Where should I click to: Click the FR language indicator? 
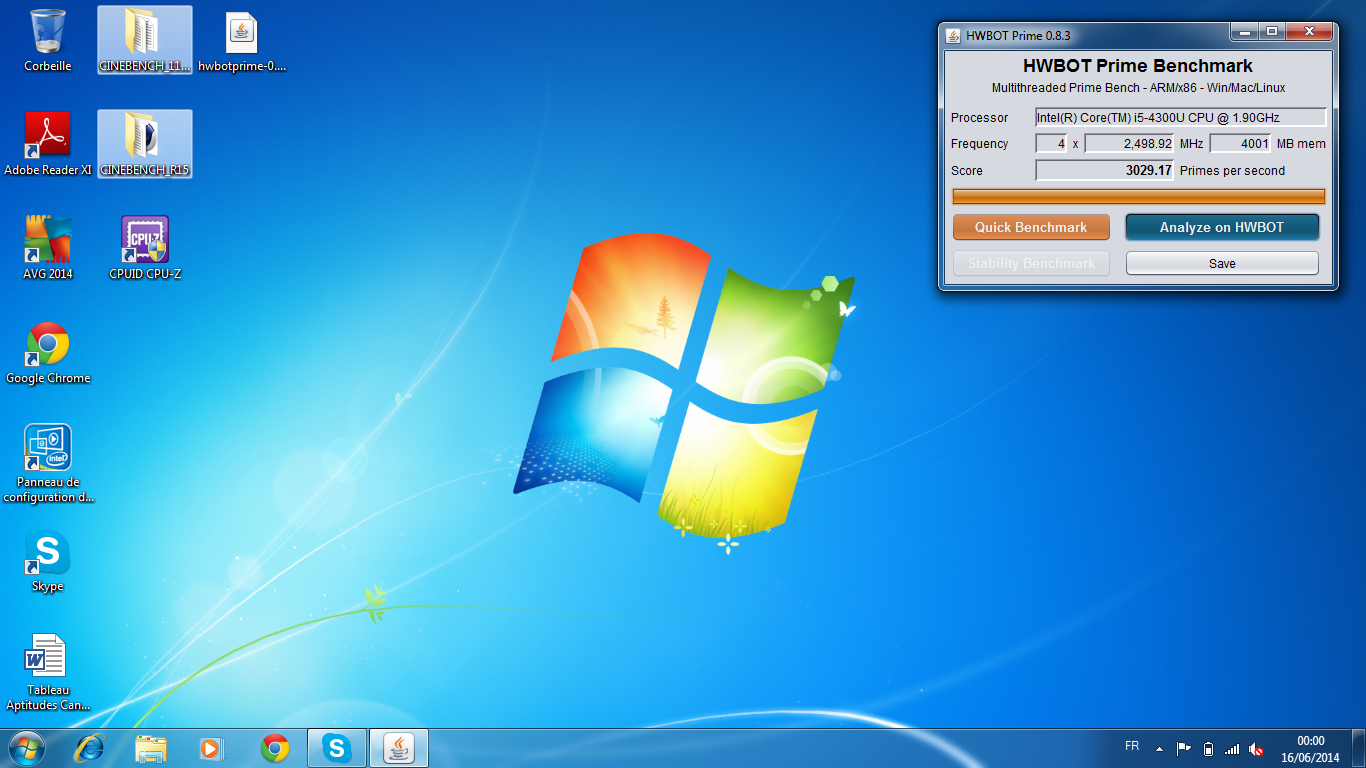pyautogui.click(x=1132, y=746)
